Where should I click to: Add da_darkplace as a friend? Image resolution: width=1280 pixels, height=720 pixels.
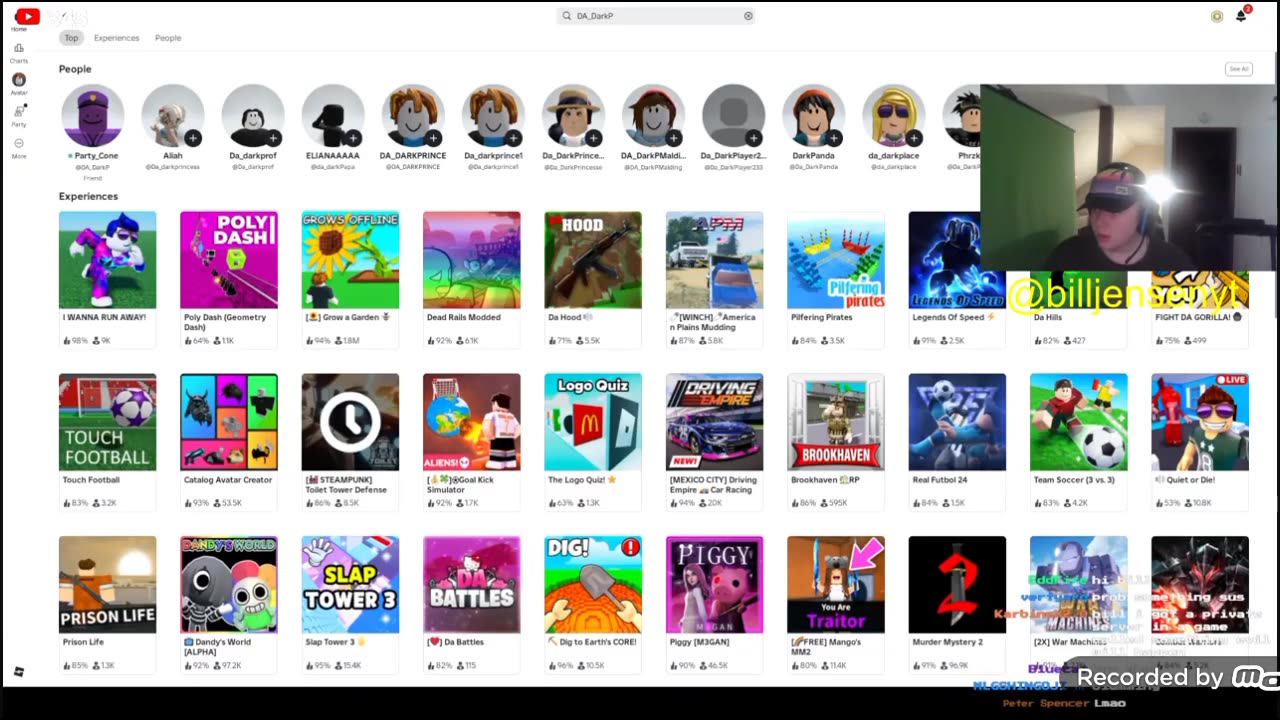coord(913,138)
